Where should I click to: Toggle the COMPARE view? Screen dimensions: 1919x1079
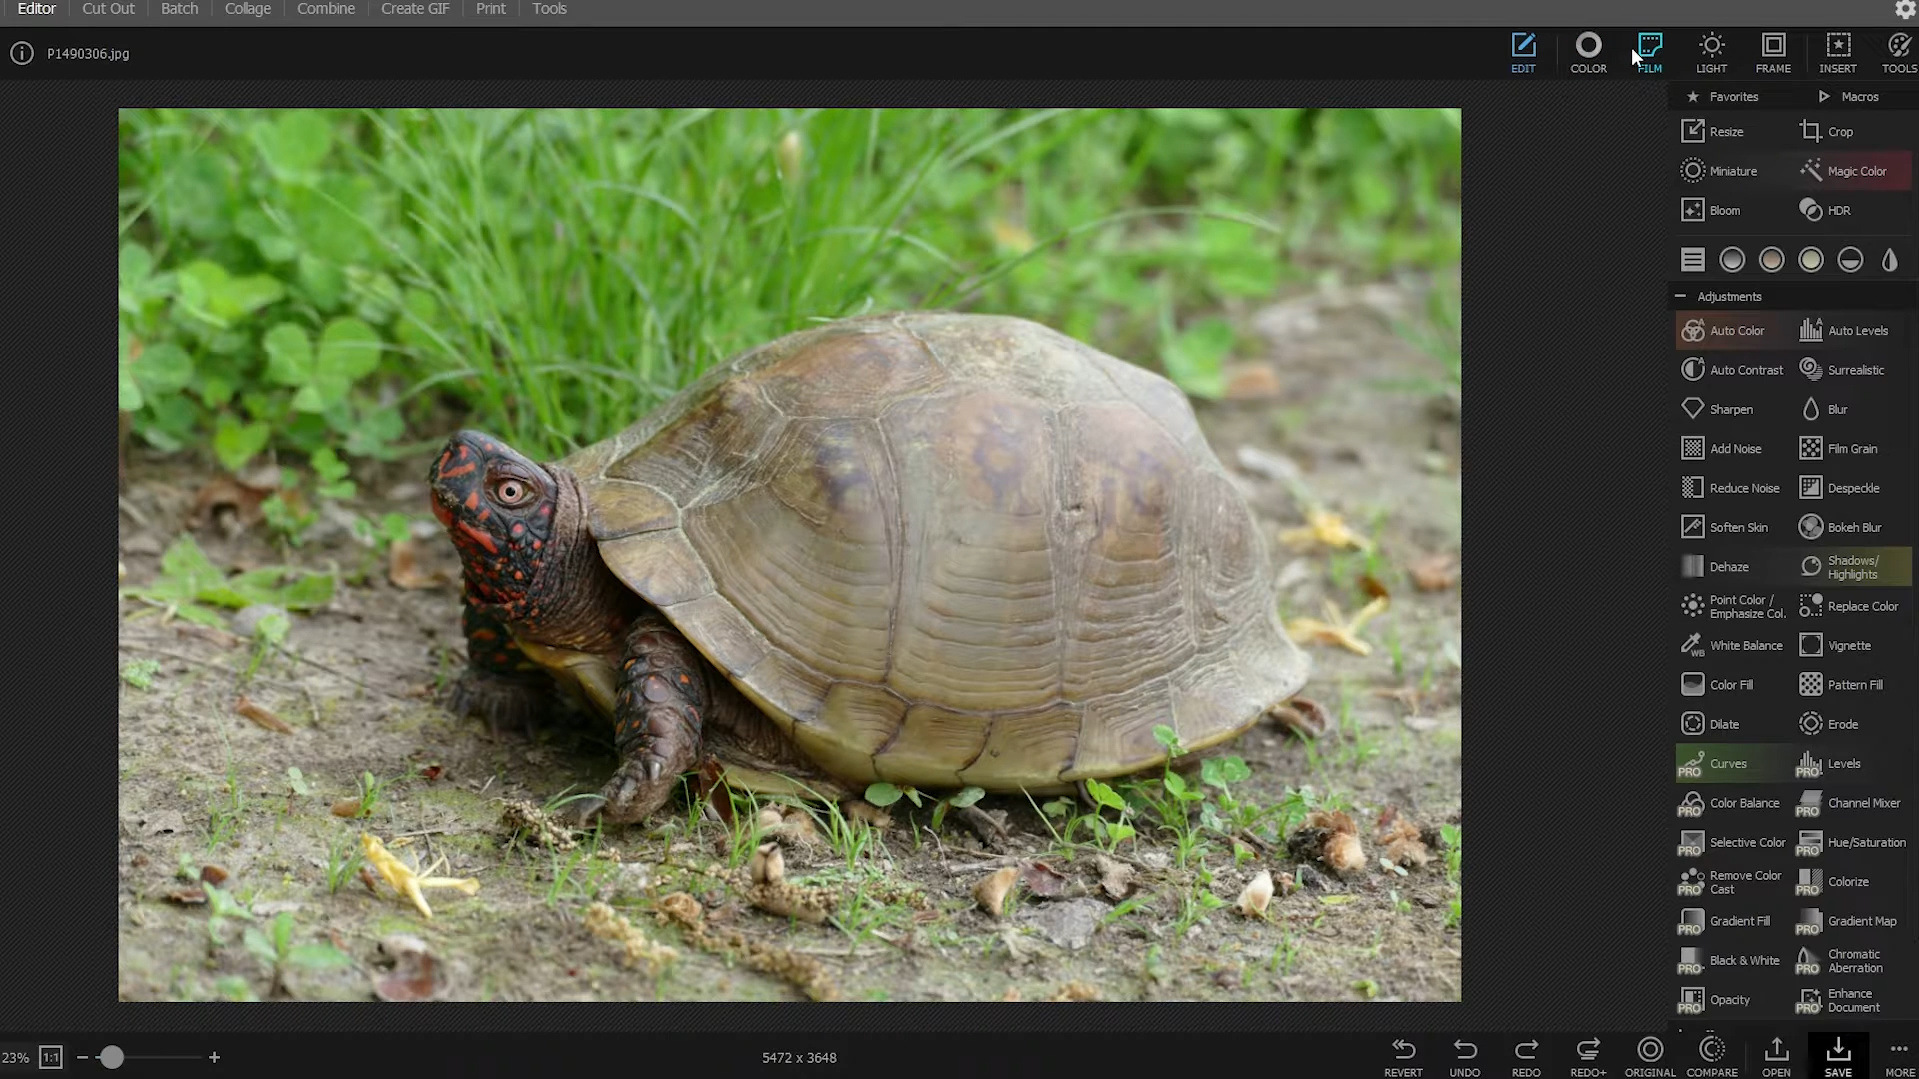click(1712, 1057)
